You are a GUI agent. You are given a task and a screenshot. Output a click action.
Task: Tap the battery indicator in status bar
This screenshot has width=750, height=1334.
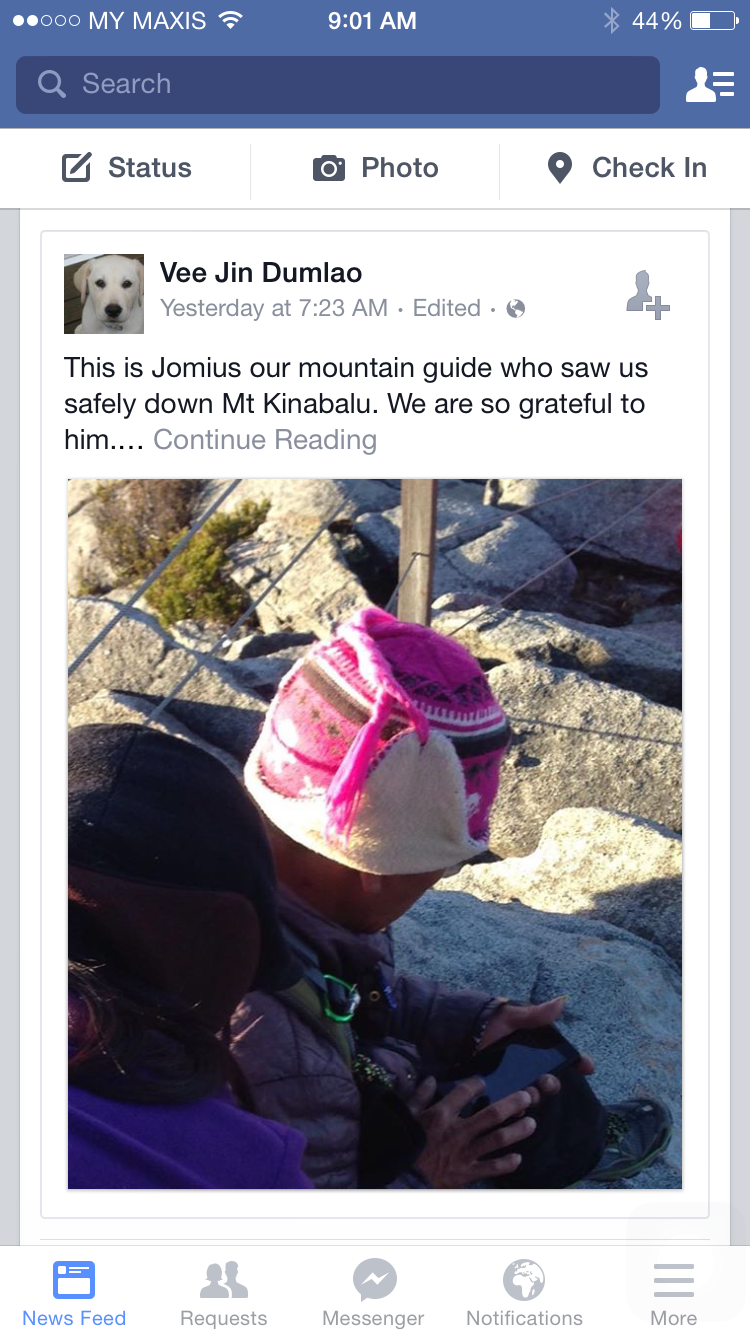tap(713, 21)
